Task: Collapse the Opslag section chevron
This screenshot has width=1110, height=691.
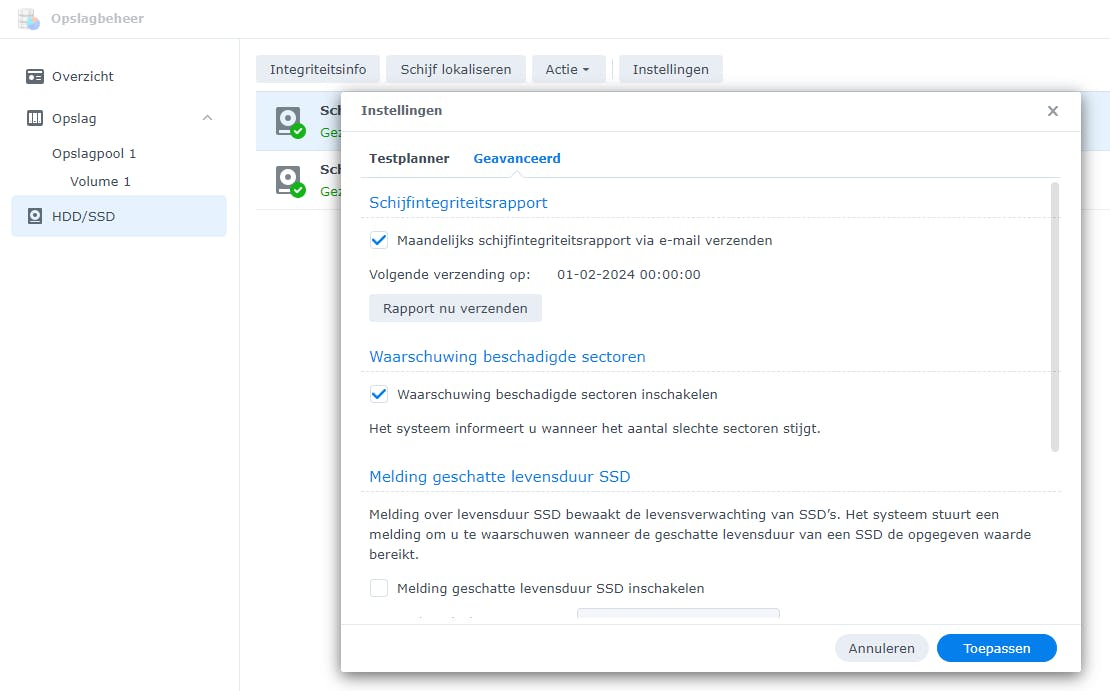Action: click(x=207, y=118)
